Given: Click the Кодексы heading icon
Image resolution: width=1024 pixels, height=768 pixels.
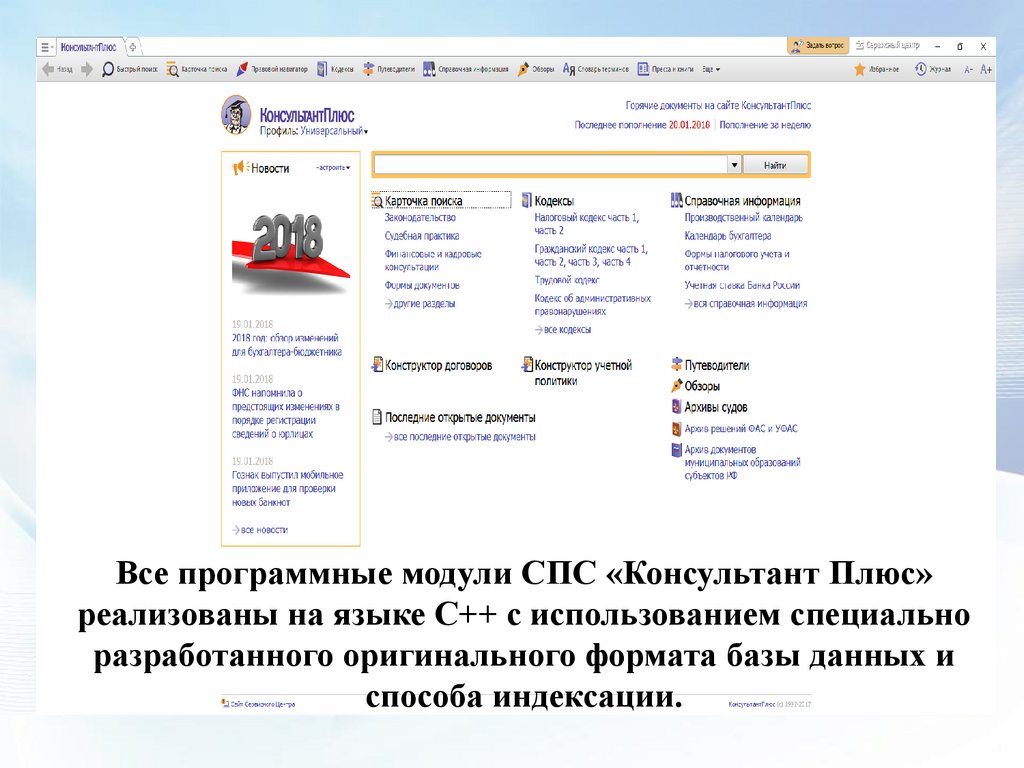Looking at the screenshot, I should (x=526, y=200).
